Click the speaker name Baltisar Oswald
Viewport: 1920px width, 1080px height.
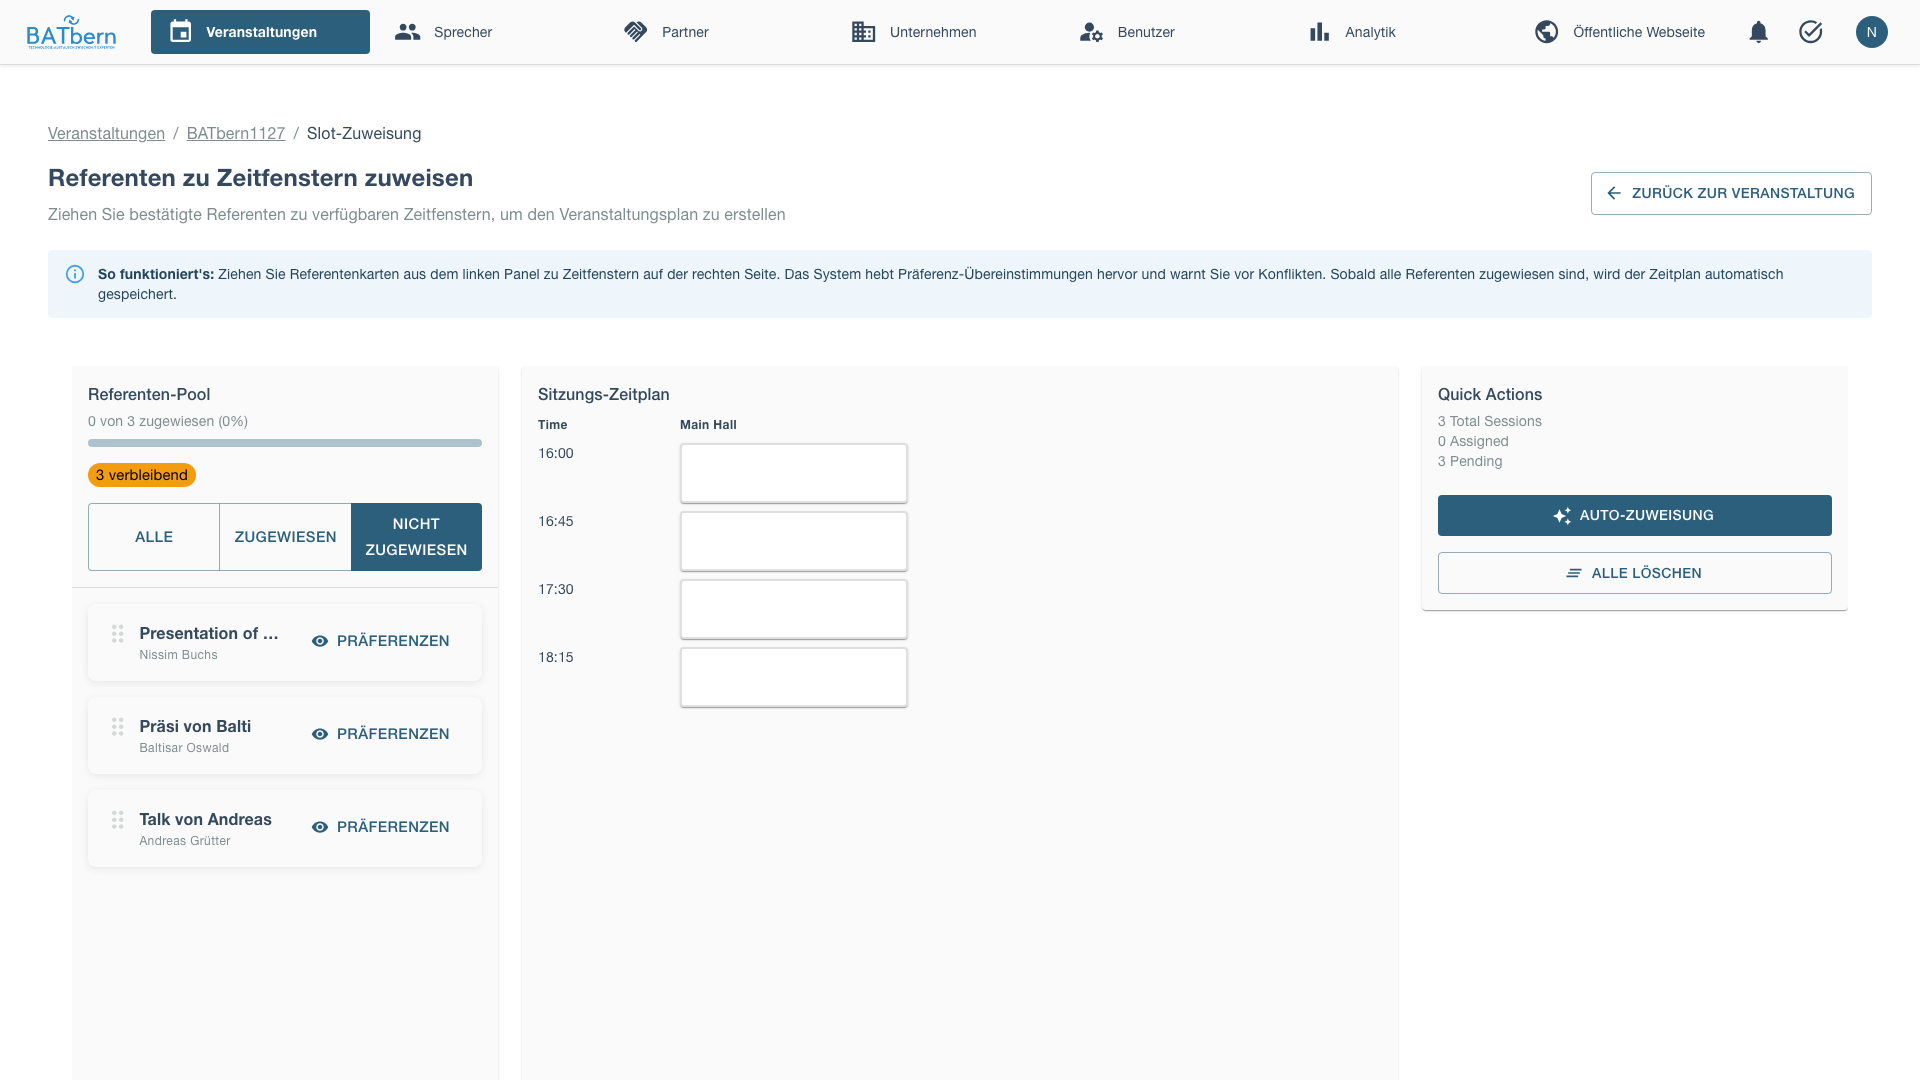click(184, 748)
